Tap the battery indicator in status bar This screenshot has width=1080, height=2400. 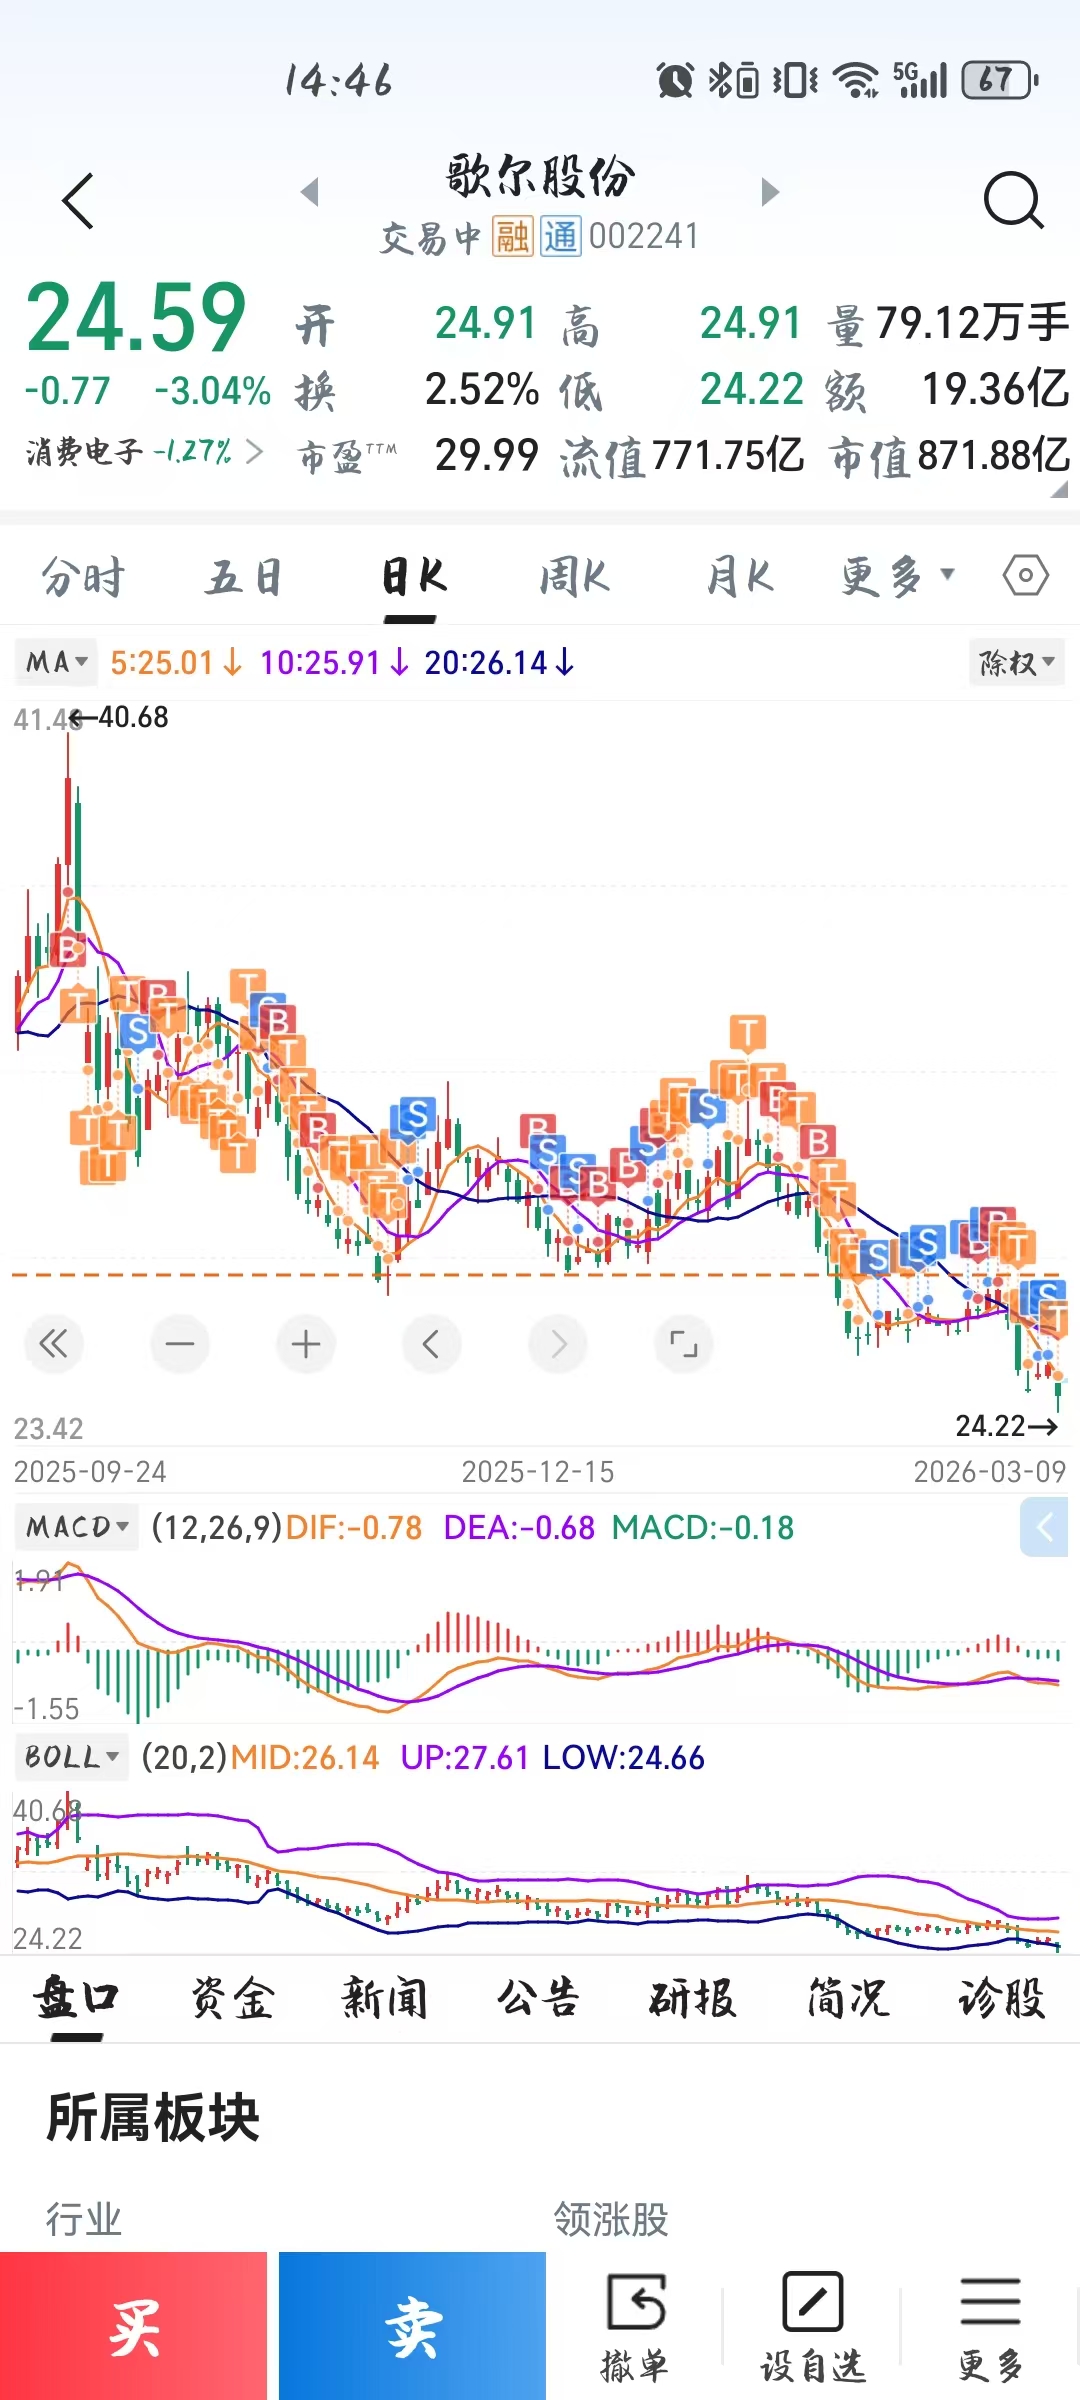pyautogui.click(x=1000, y=80)
